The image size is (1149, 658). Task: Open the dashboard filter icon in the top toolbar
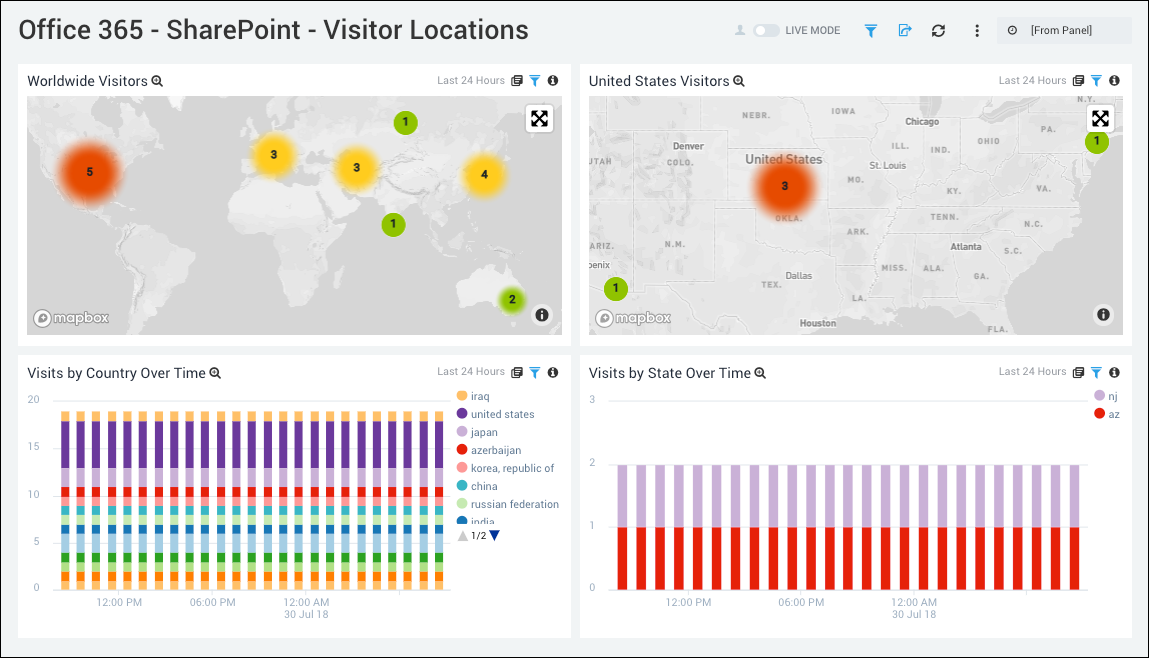871,30
